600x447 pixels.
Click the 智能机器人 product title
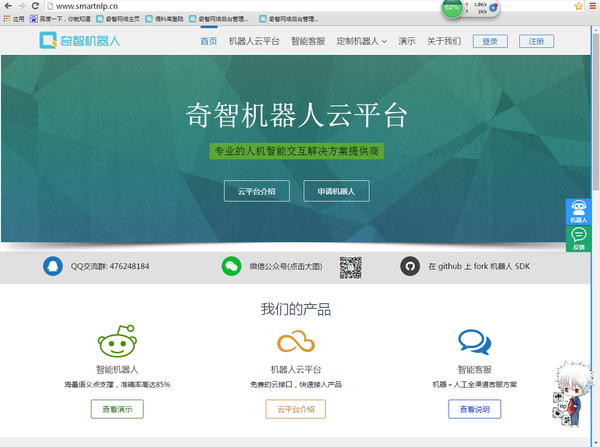pyautogui.click(x=117, y=369)
